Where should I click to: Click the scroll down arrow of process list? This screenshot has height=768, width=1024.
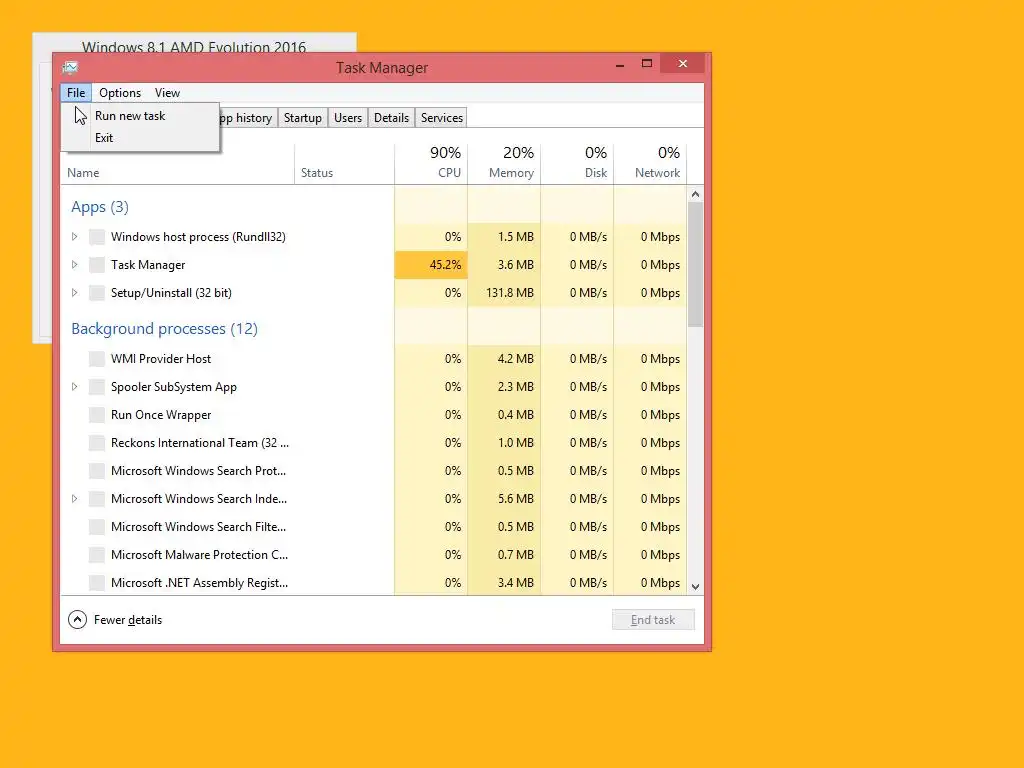696,586
